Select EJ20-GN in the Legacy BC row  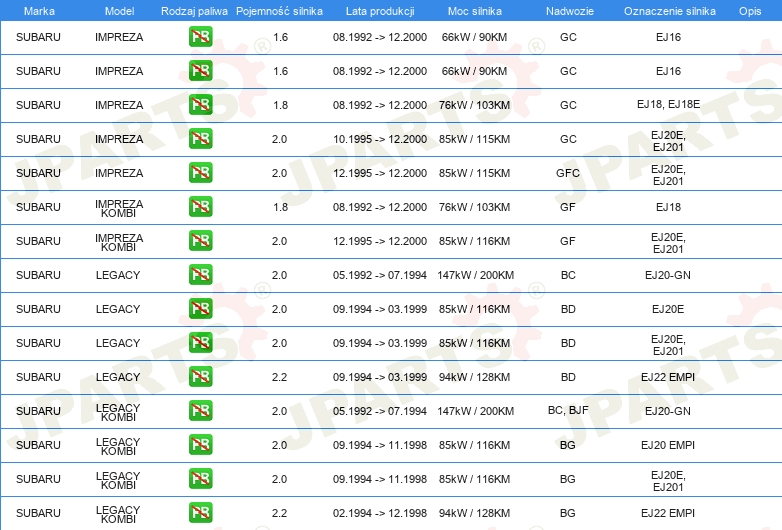click(x=668, y=275)
